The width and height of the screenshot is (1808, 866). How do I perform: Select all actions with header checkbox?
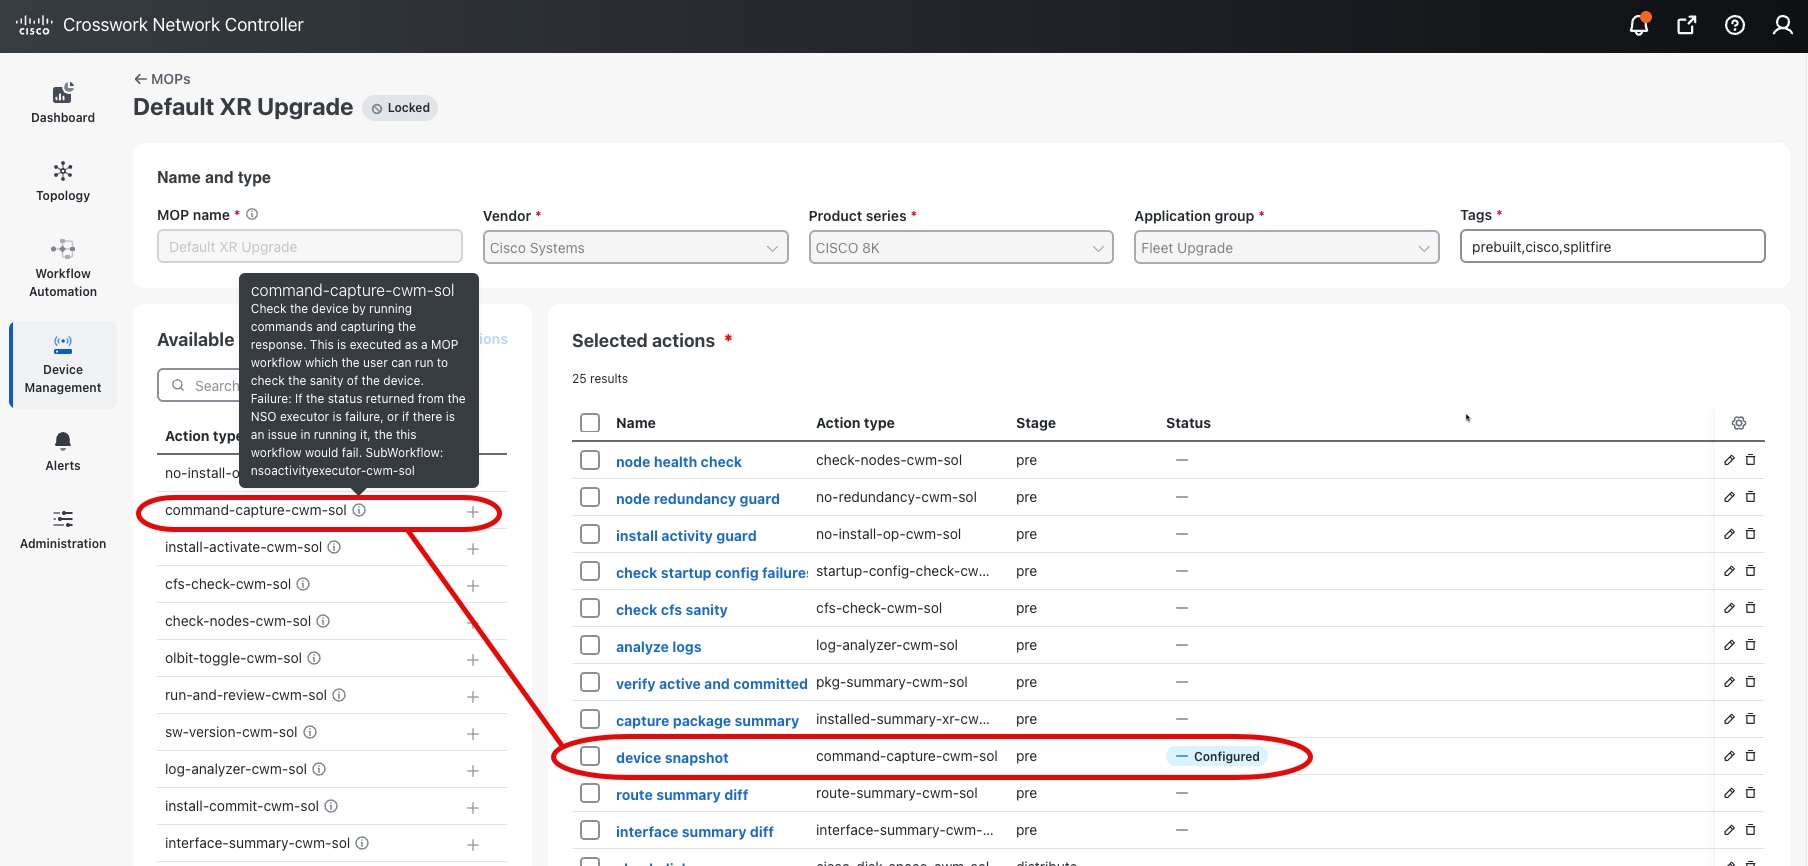tap(590, 423)
